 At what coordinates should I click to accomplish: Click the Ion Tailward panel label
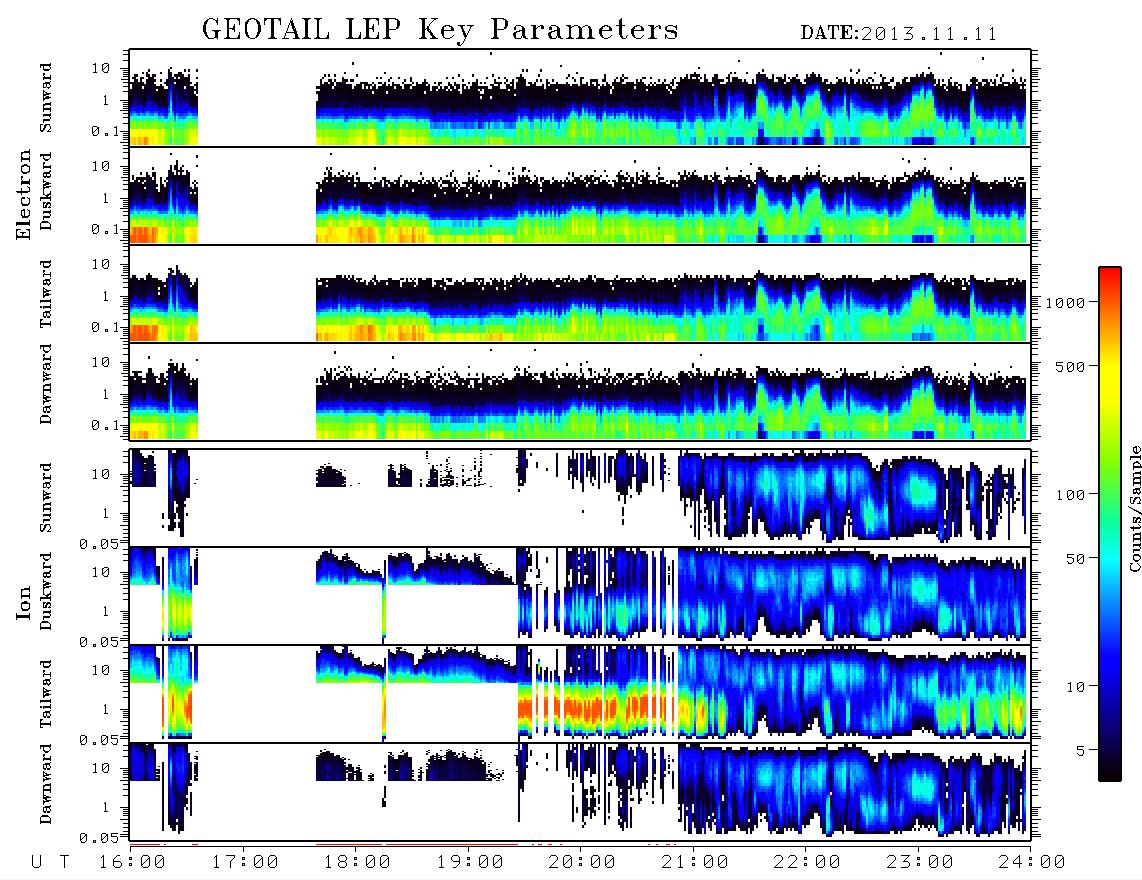coord(46,694)
